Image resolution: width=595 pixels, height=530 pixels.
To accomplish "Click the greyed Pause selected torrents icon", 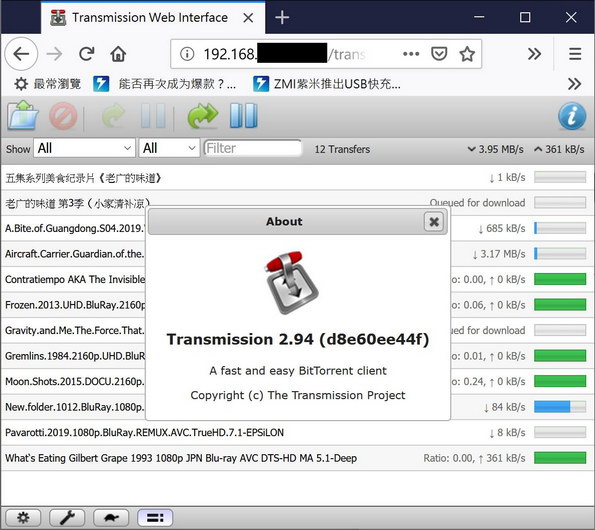I will [x=153, y=116].
